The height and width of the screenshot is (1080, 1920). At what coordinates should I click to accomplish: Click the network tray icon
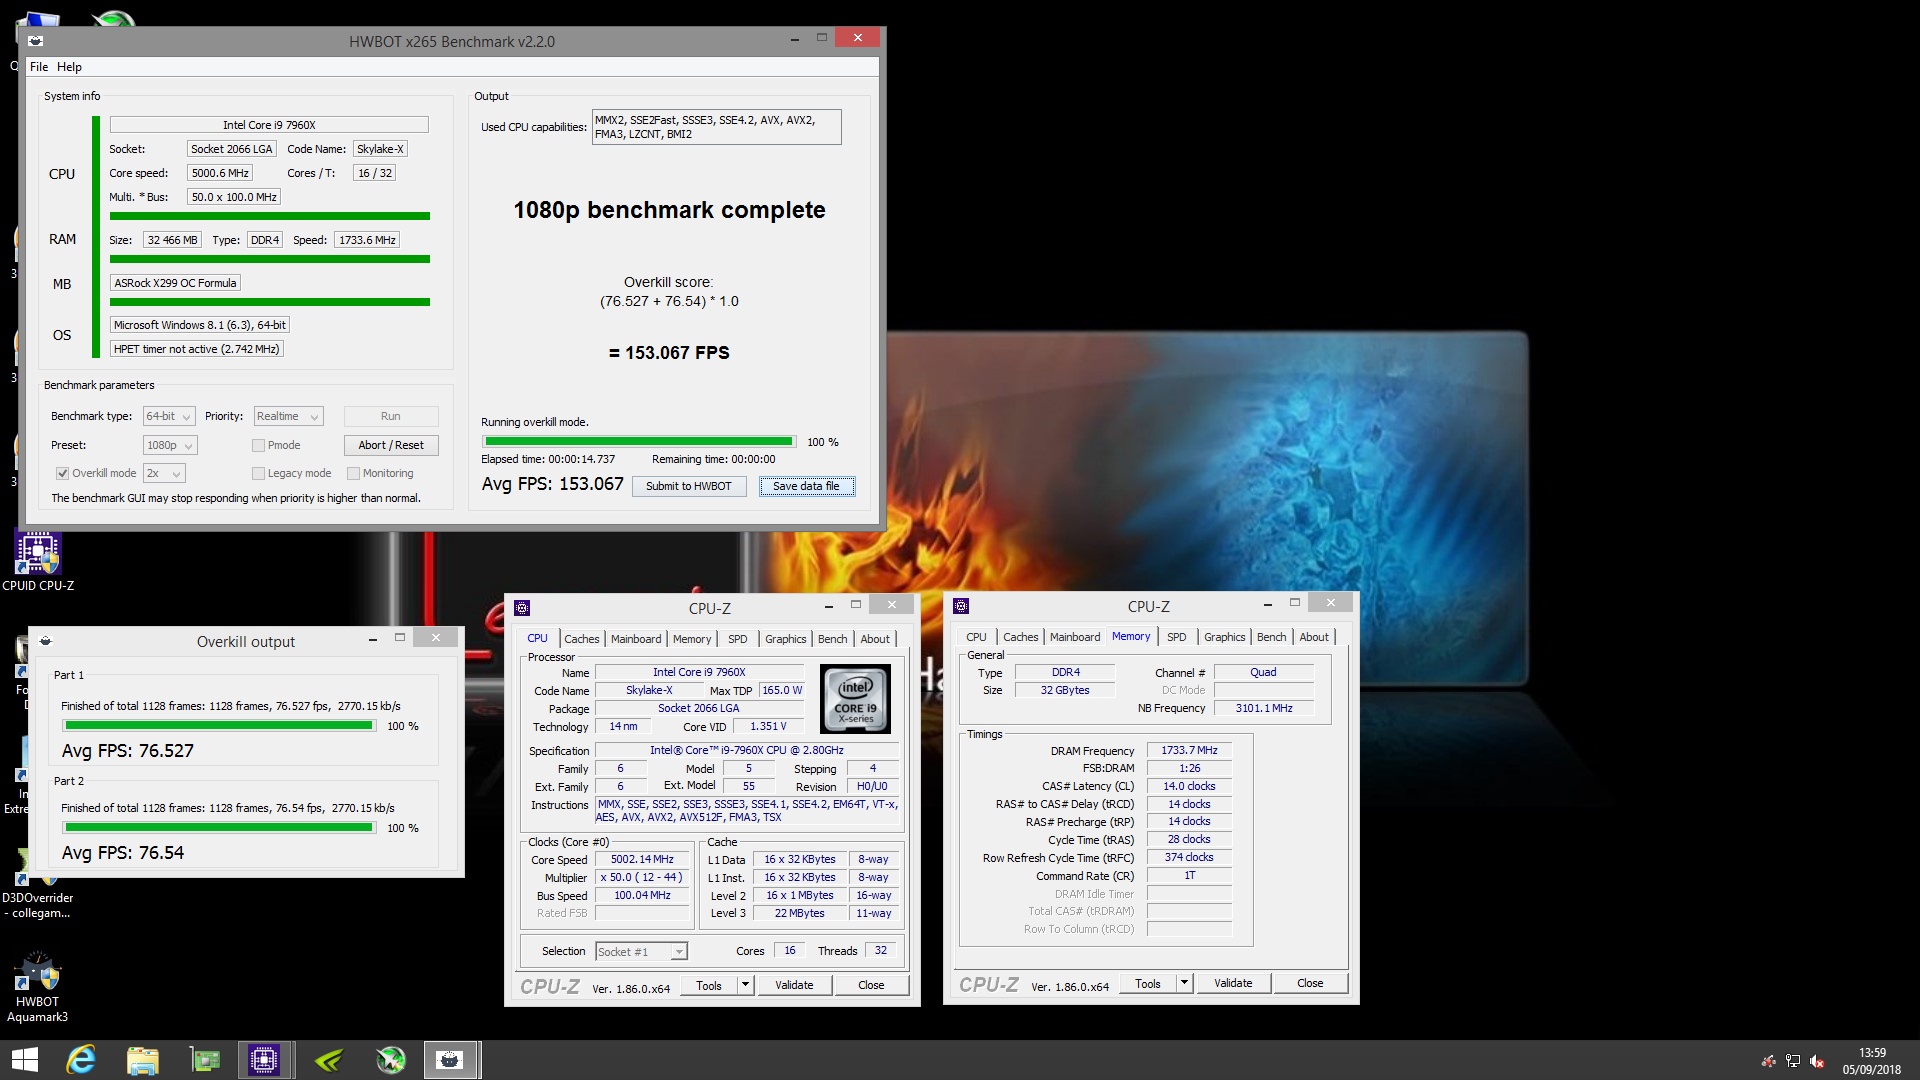tap(1793, 1061)
